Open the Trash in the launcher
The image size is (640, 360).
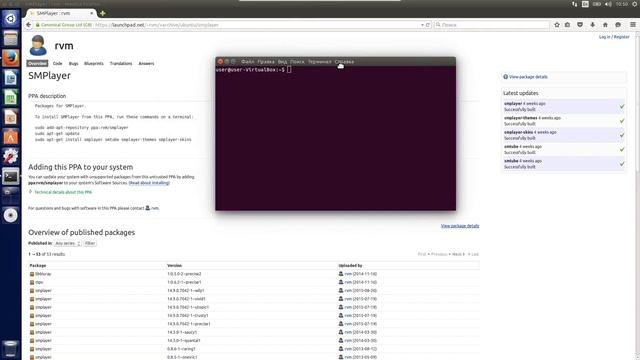click(x=11, y=349)
